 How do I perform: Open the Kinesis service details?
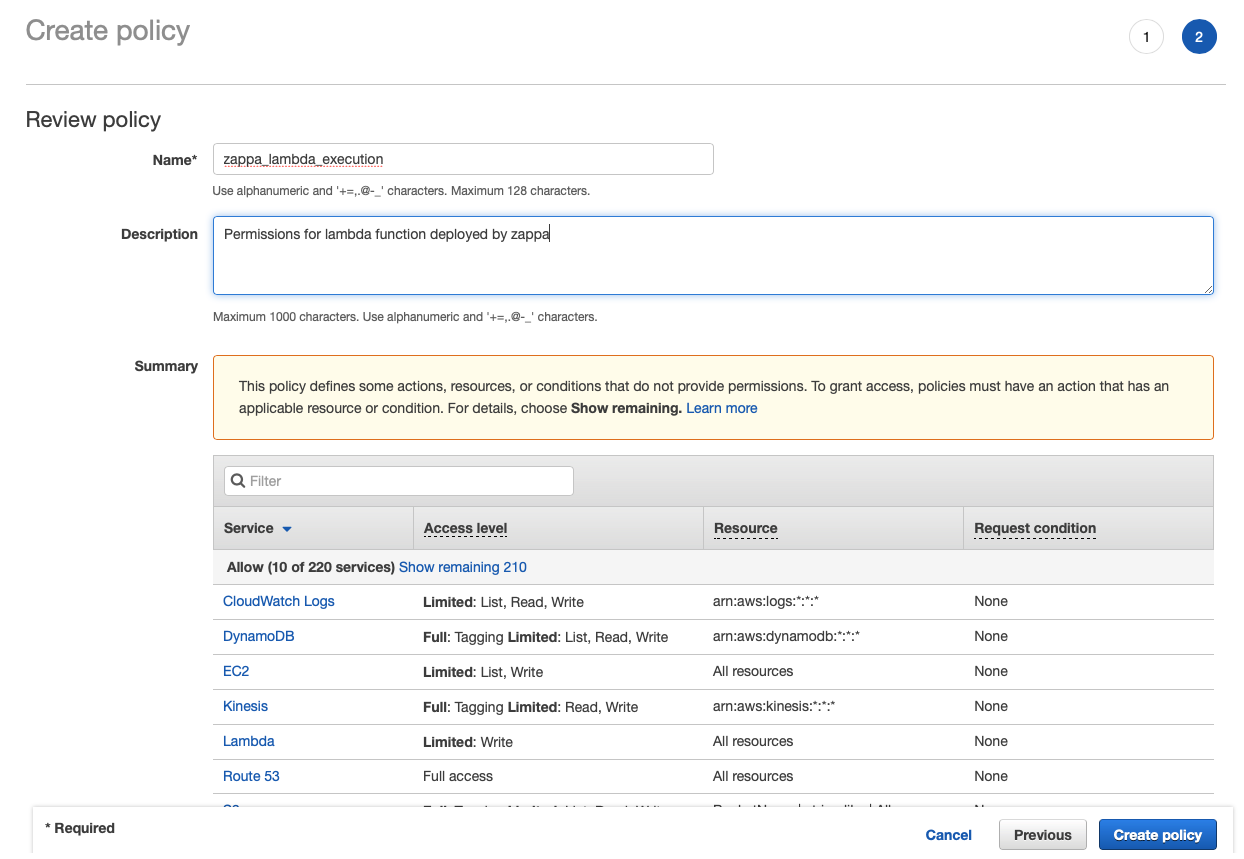coord(245,706)
